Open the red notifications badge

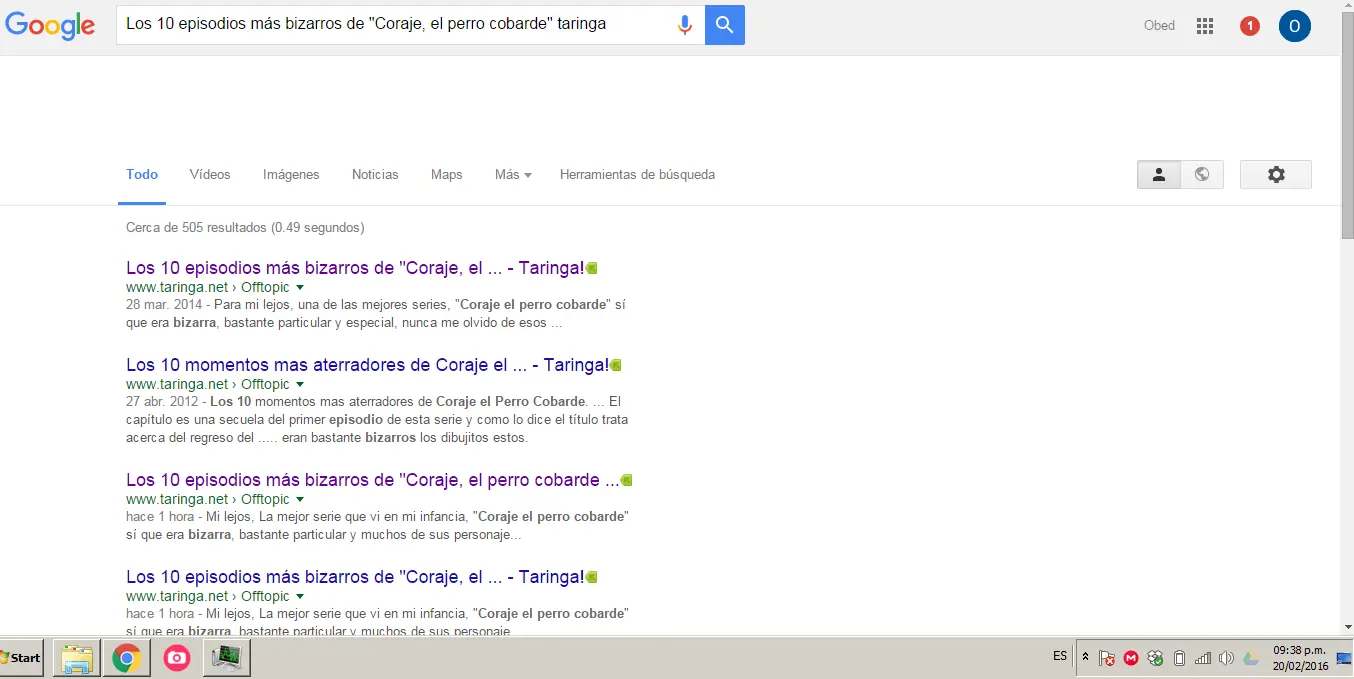click(x=1250, y=26)
